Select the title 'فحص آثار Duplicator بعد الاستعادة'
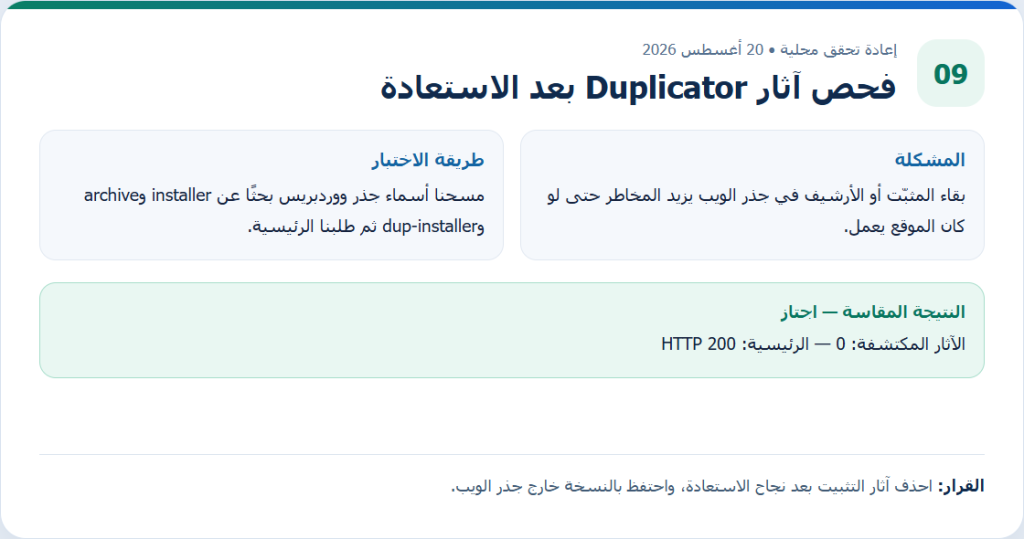The width and height of the screenshot is (1024, 539). click(x=638, y=88)
